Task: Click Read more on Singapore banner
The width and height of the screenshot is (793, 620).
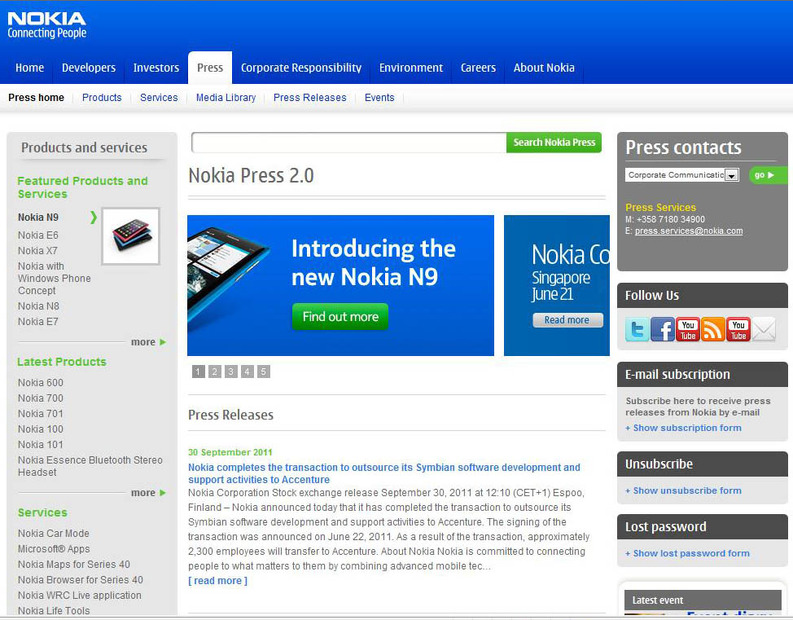Action: (566, 320)
